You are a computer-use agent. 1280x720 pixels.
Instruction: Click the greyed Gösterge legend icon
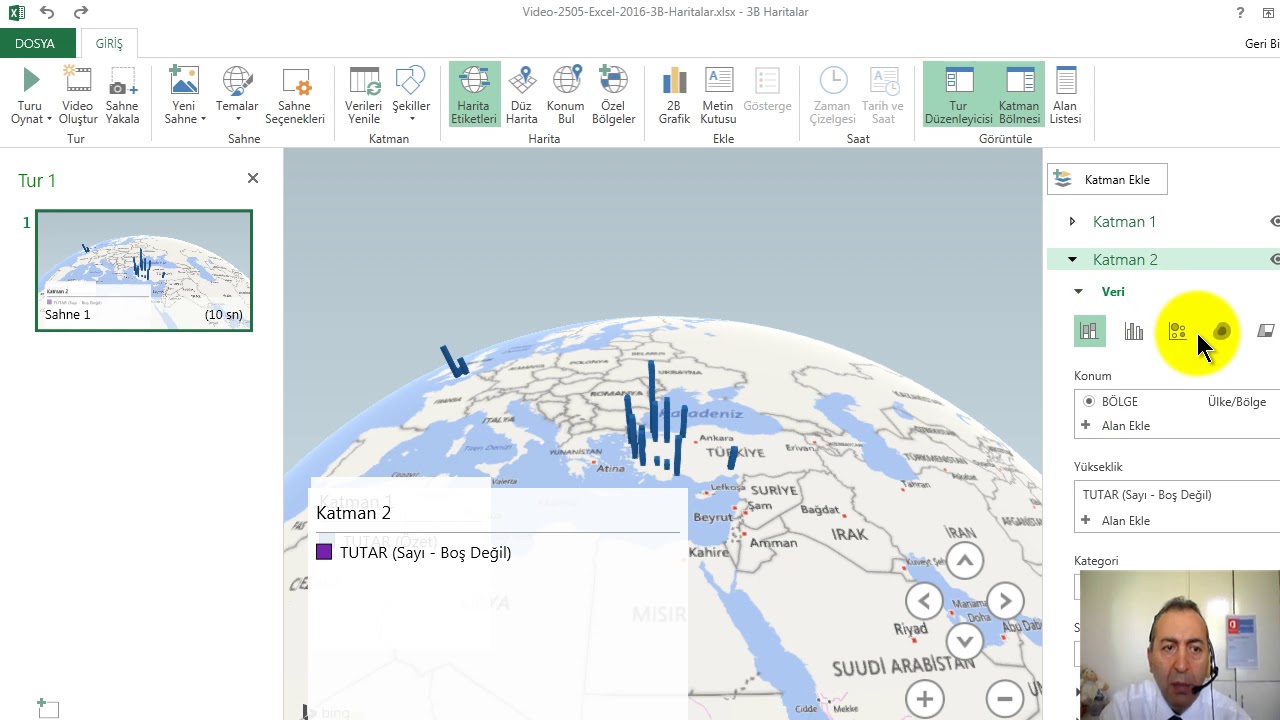coord(767,80)
